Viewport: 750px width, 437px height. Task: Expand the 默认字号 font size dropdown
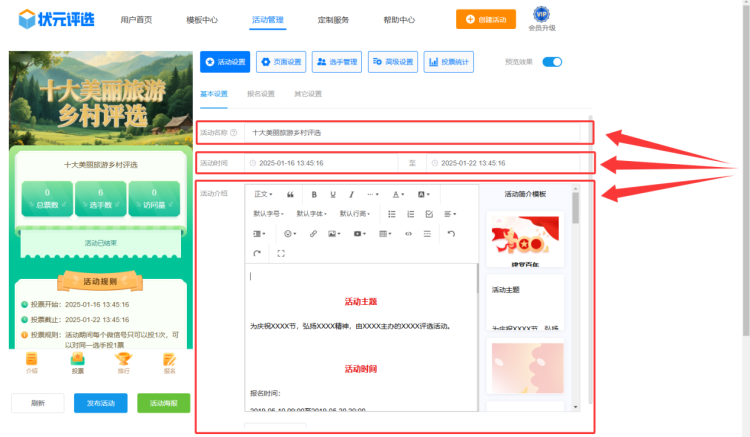pyautogui.click(x=268, y=214)
